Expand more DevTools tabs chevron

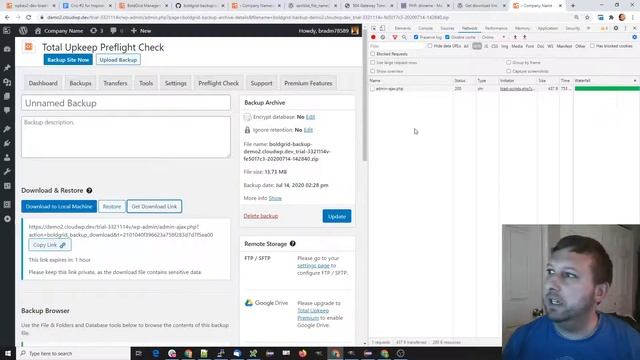point(588,28)
